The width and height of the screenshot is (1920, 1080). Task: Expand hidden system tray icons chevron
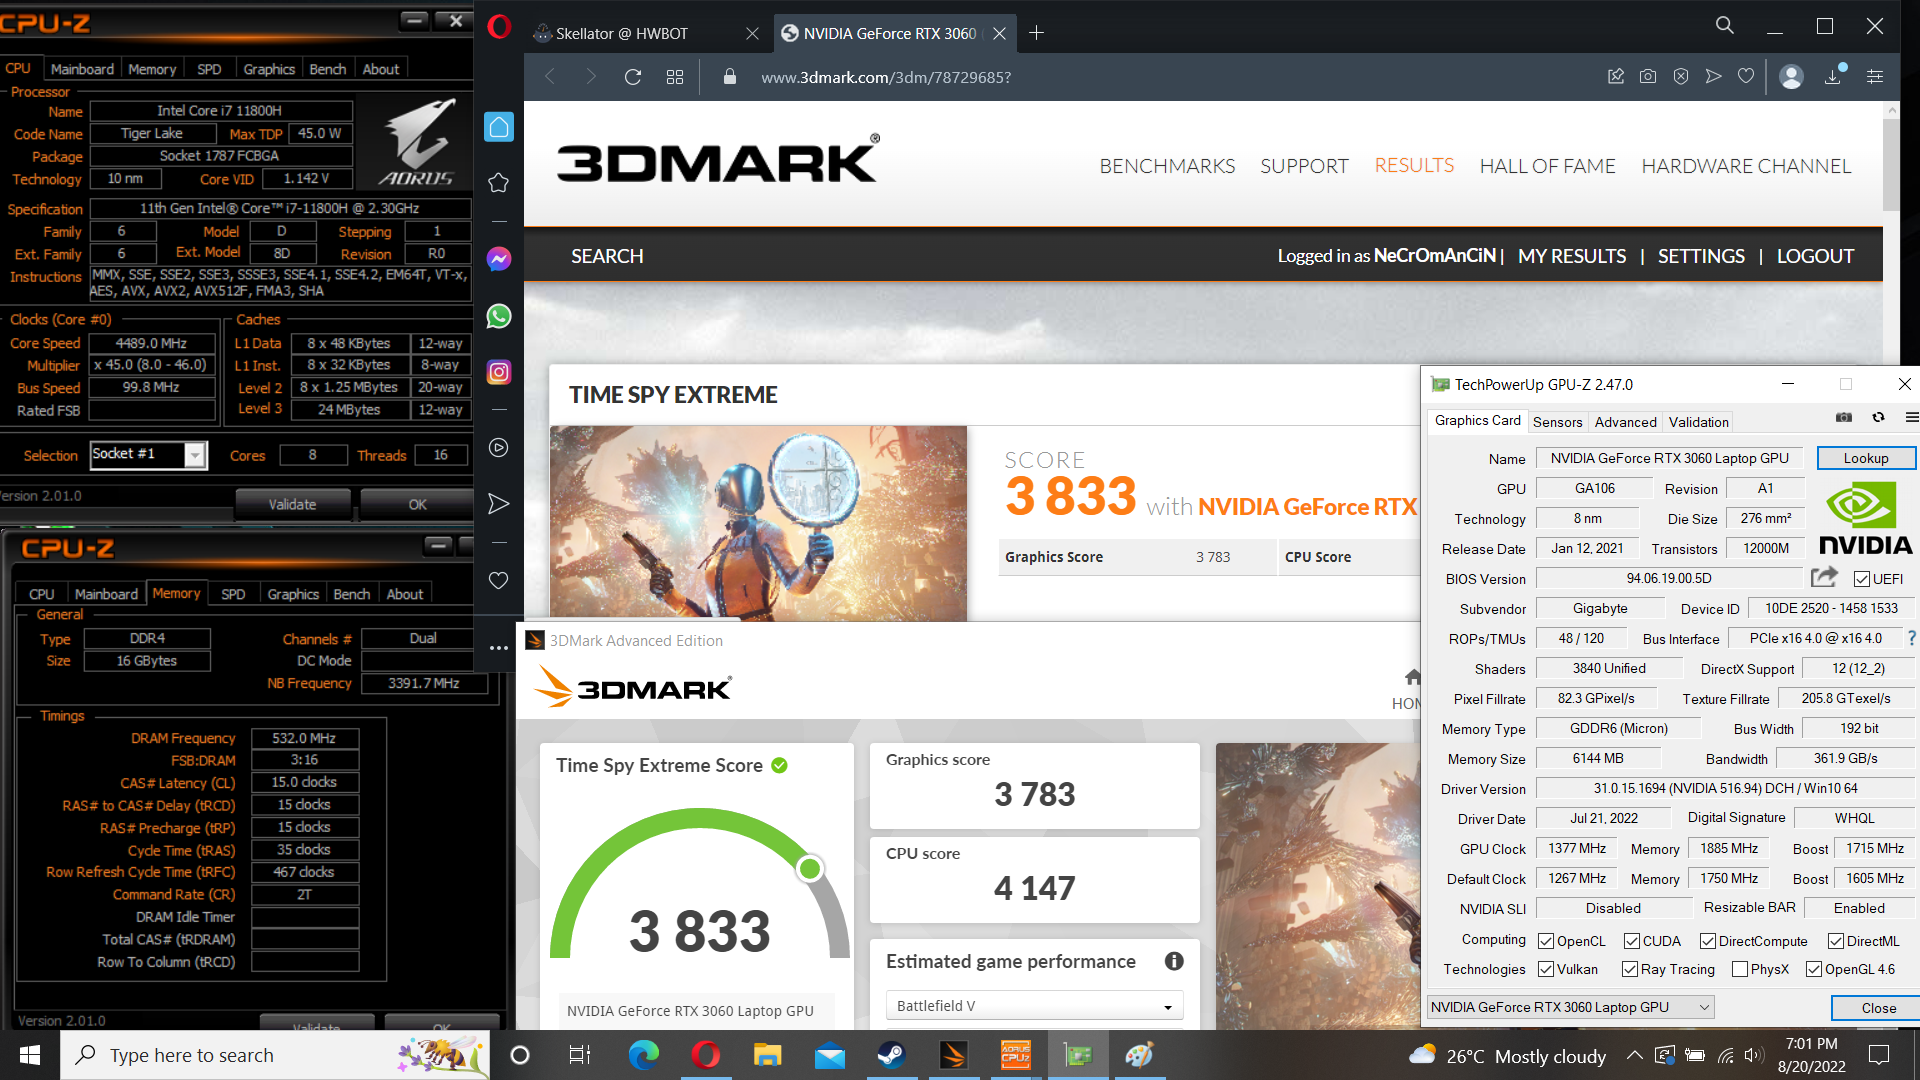coord(1634,1055)
